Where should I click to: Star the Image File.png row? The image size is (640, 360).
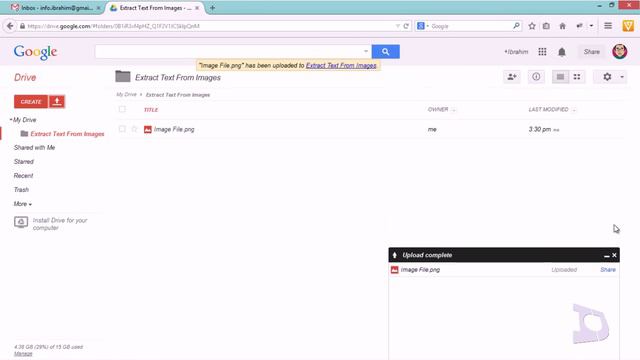(x=134, y=129)
